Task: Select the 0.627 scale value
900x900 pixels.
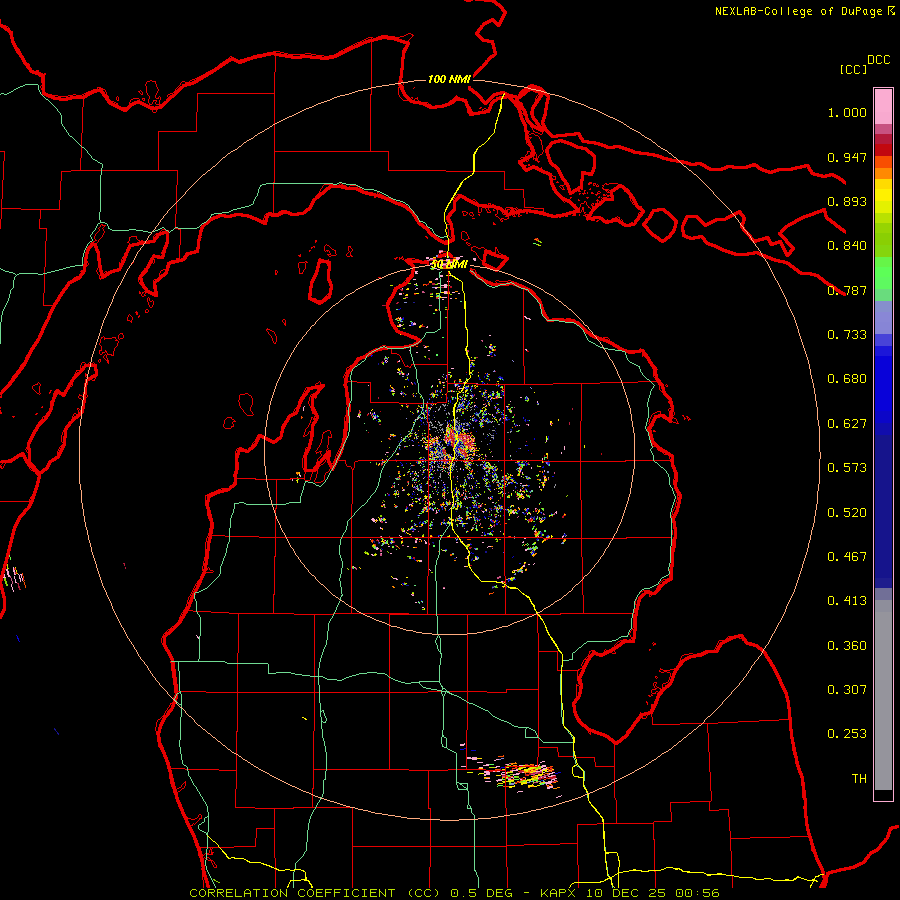Action: click(847, 424)
